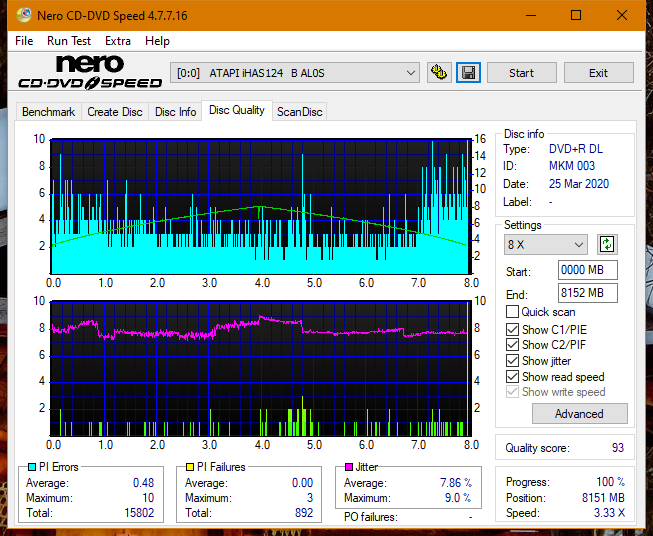Open the ATAPI iHAS124 drive dropdown
Viewport: 653px width, 536px height.
(x=295, y=73)
